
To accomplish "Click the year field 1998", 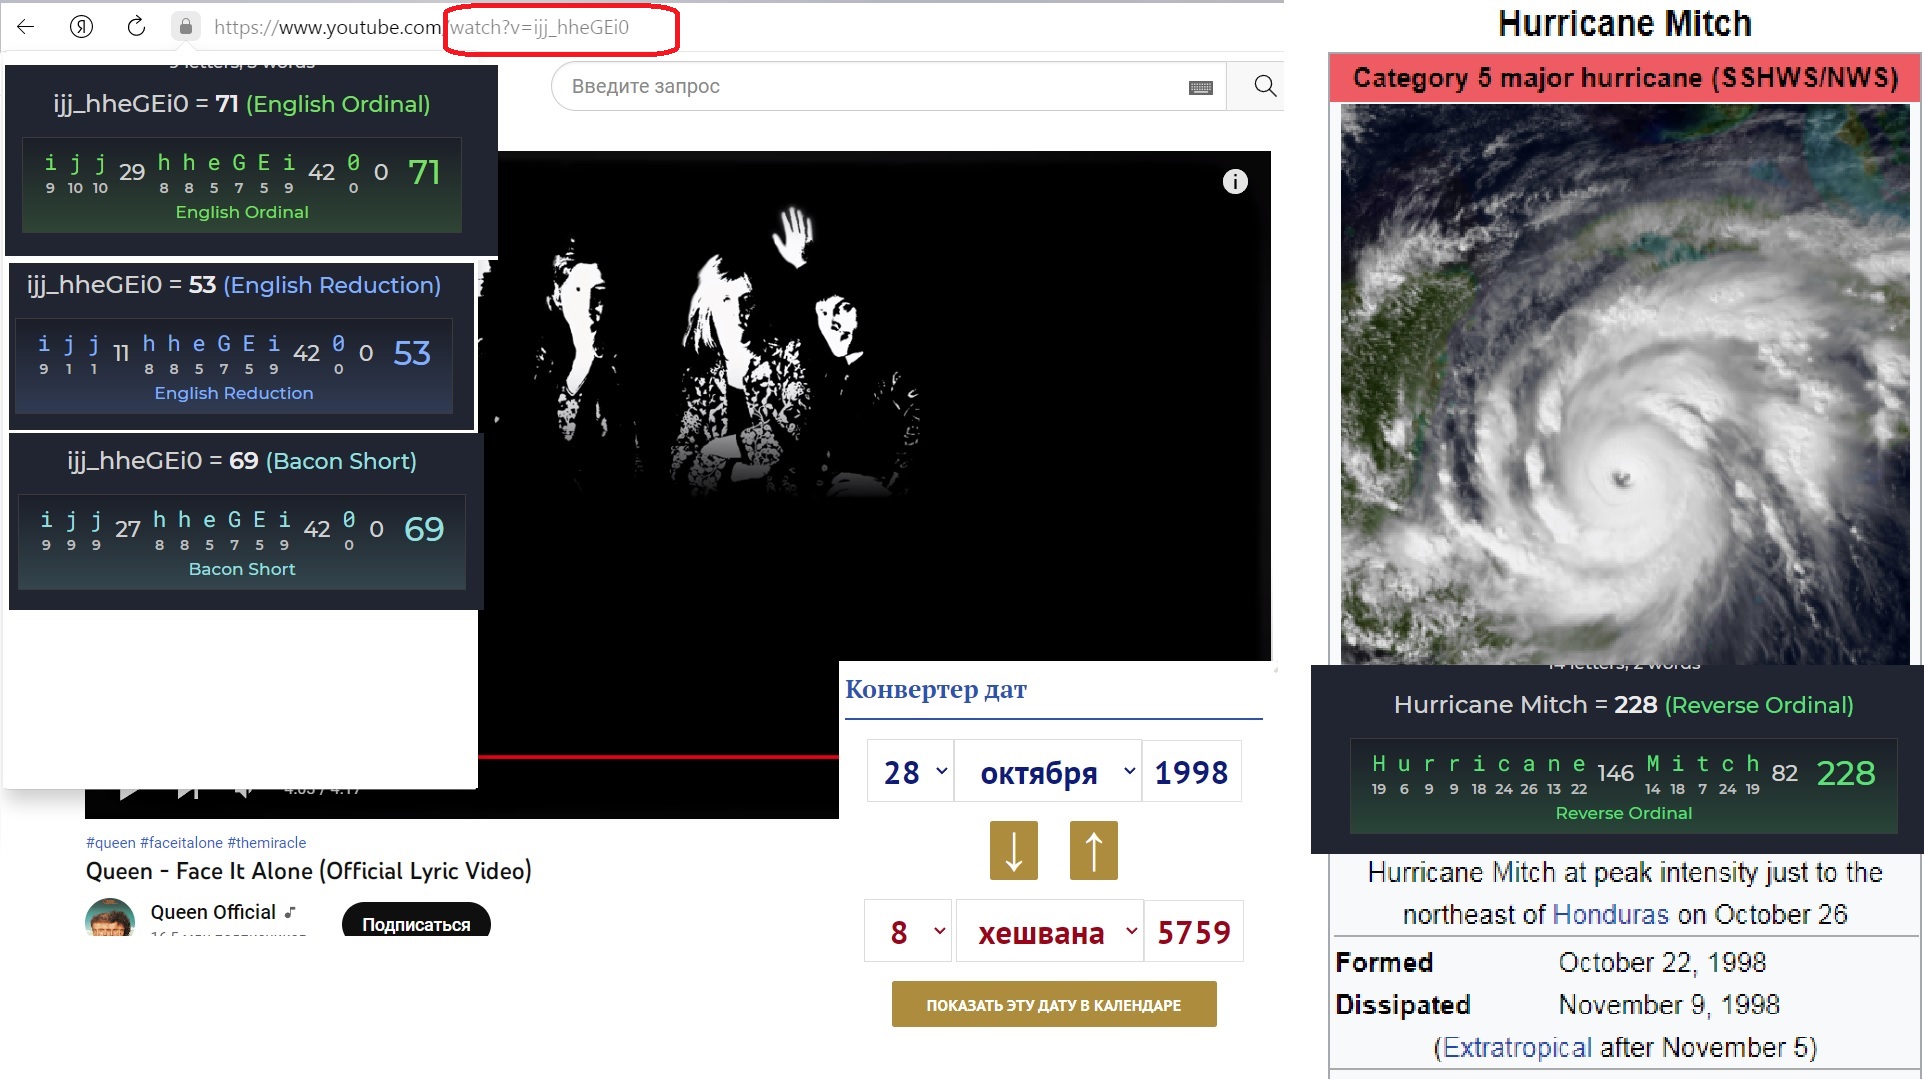I will pyautogui.click(x=1191, y=772).
